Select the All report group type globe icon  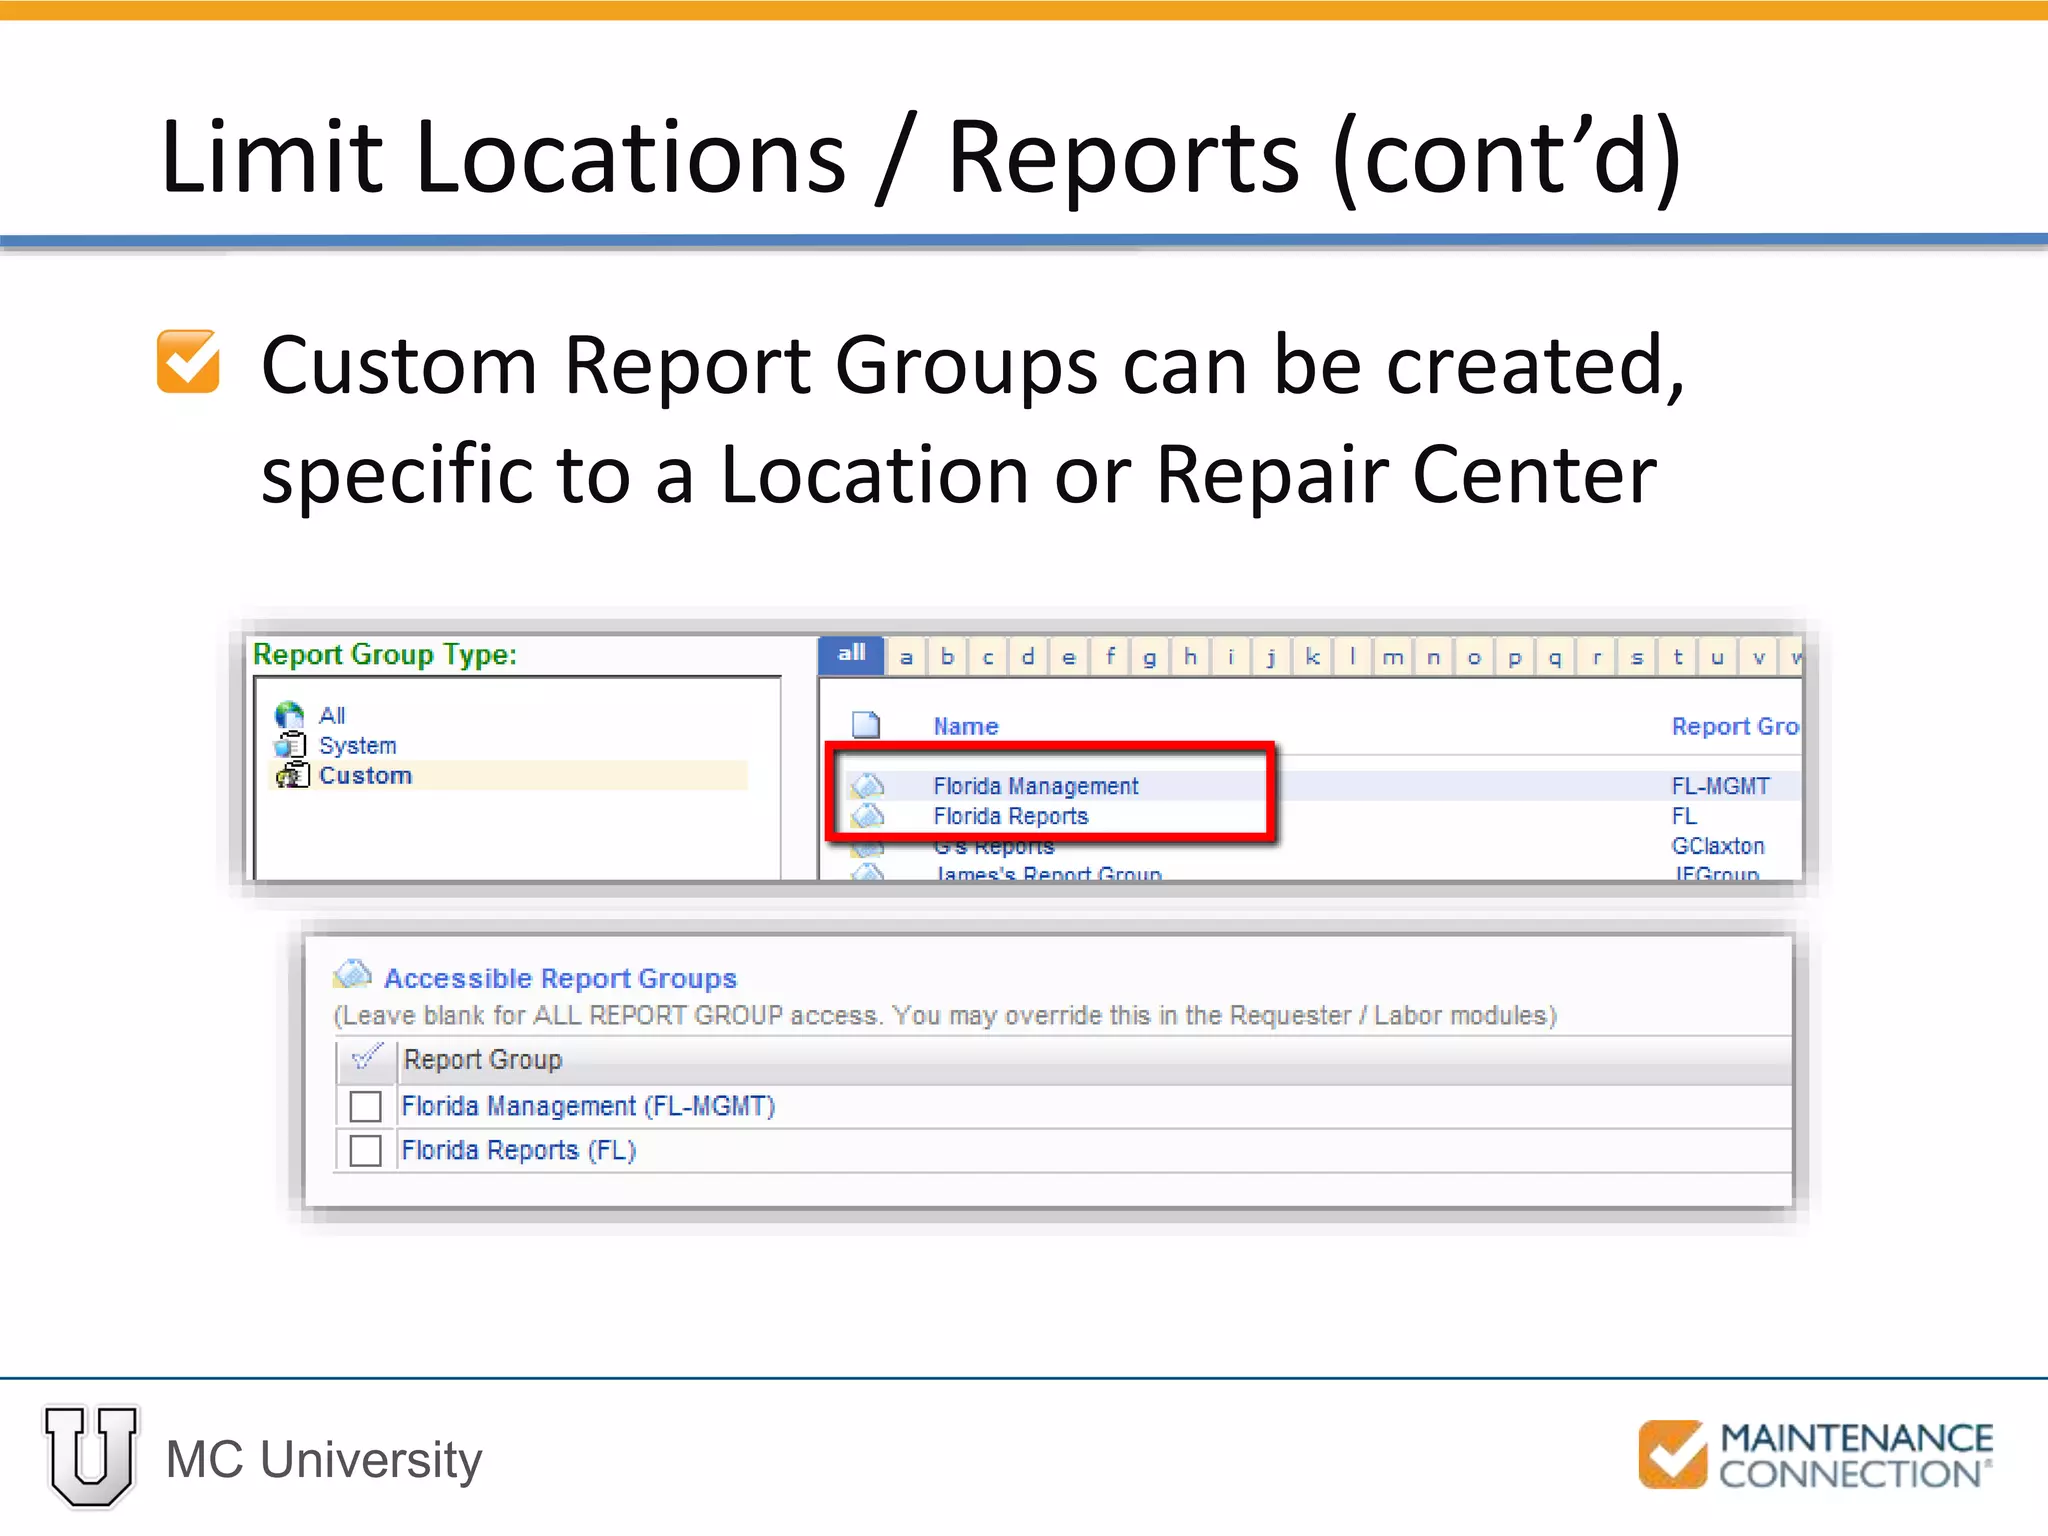coord(289,715)
